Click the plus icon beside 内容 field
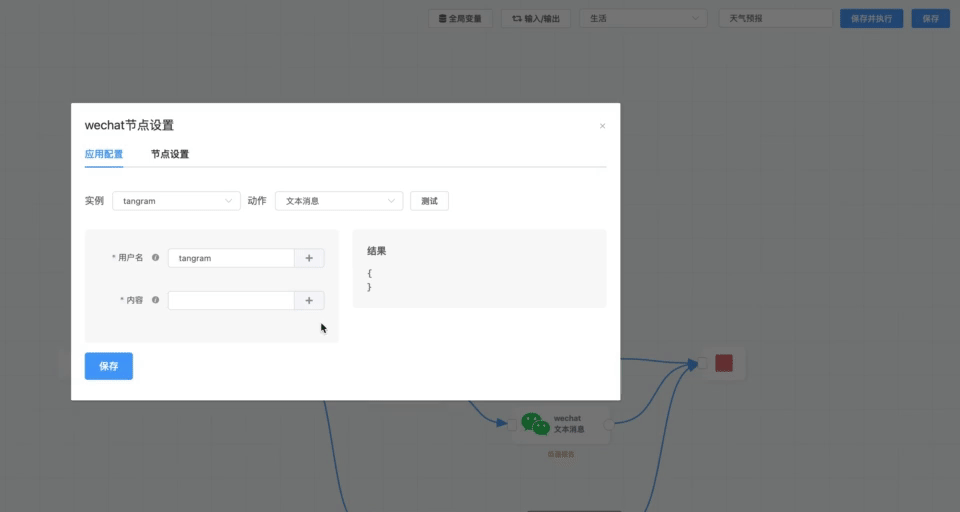The image size is (960, 512). pos(309,301)
